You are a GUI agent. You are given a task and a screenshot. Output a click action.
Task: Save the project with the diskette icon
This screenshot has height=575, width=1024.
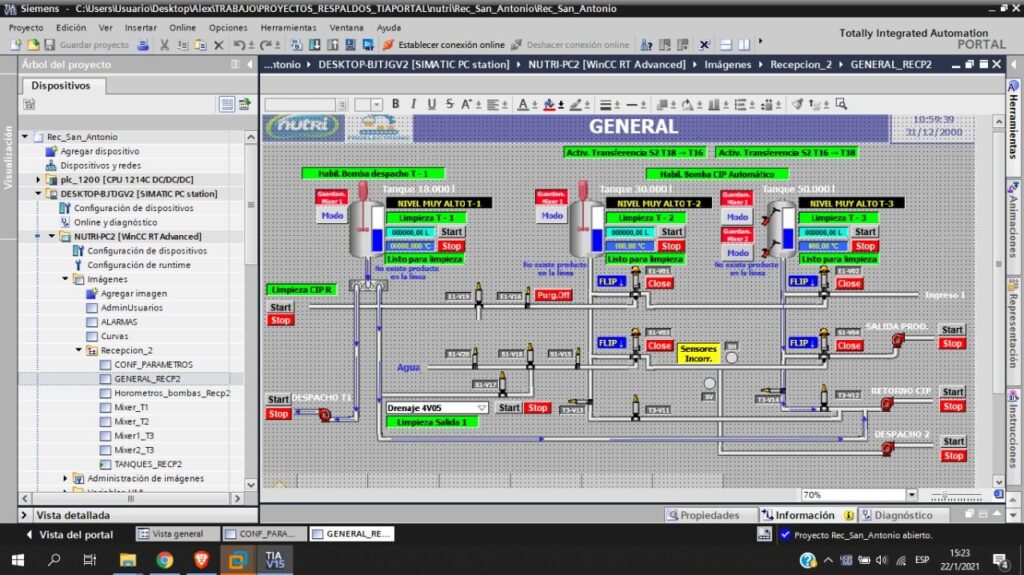click(x=49, y=45)
